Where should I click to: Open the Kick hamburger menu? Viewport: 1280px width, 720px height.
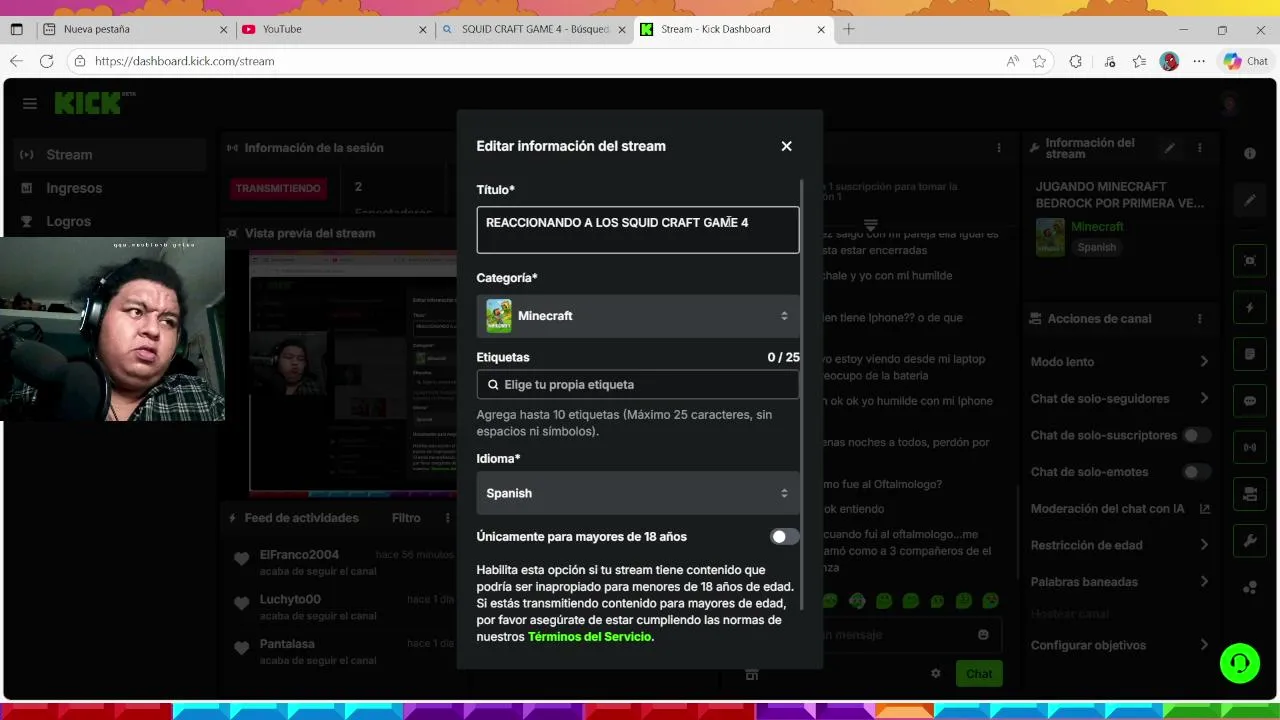tap(30, 104)
